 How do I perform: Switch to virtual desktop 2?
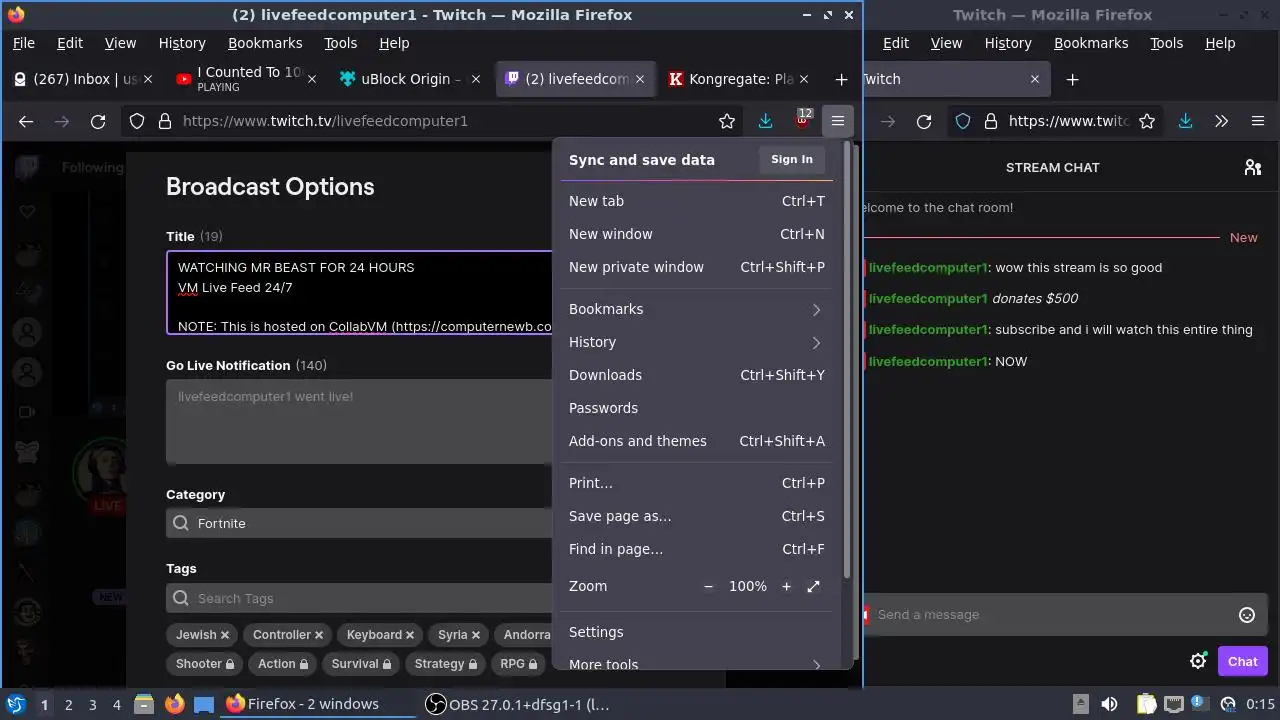[68, 704]
